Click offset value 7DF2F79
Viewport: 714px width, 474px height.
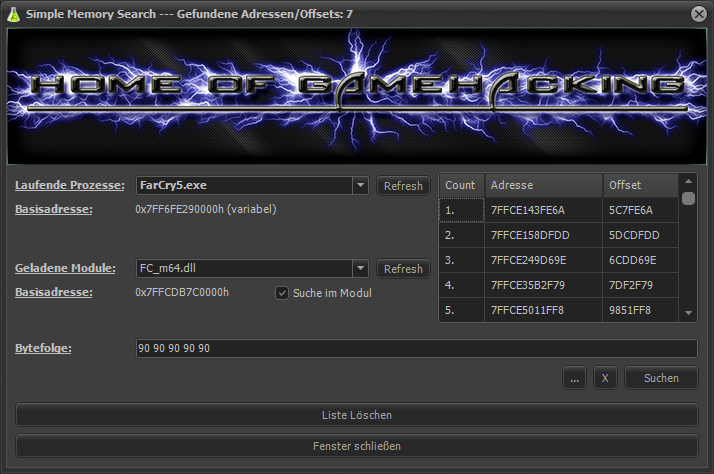641,285
